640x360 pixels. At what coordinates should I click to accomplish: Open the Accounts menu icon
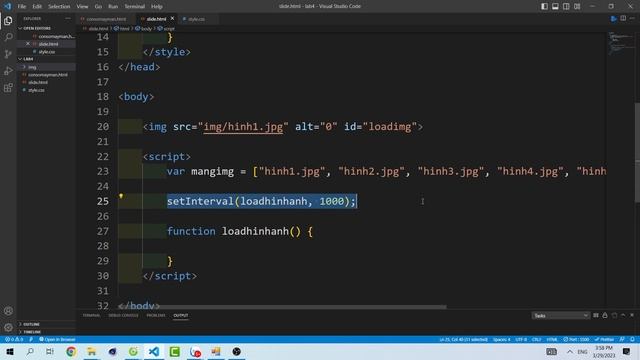(8, 311)
